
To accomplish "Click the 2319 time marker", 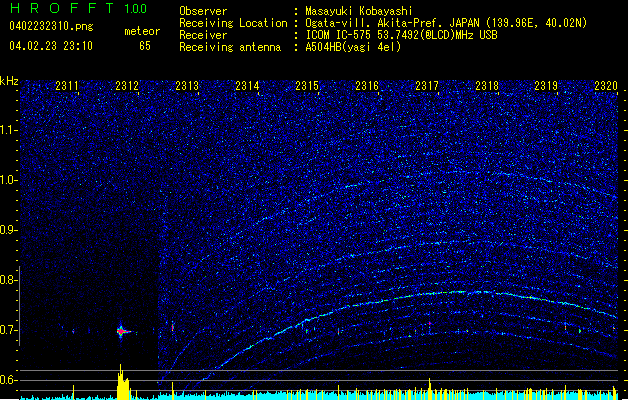I will coord(546,86).
